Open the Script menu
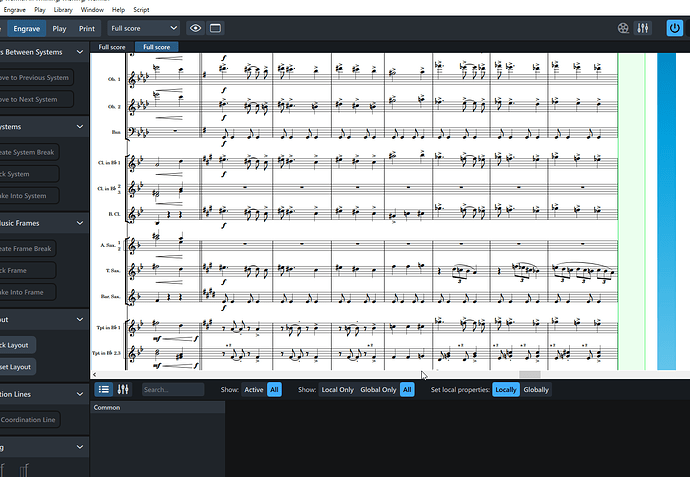690x477 pixels. pos(141,10)
